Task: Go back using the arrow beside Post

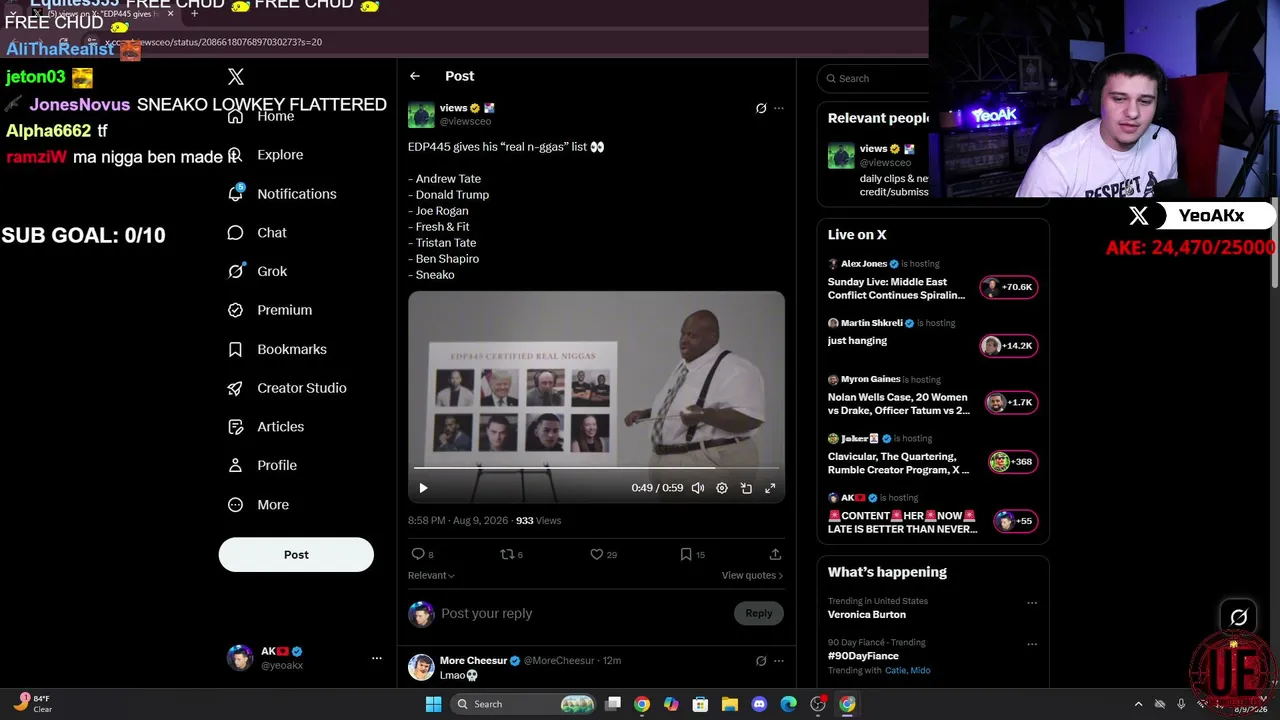Action: (415, 76)
